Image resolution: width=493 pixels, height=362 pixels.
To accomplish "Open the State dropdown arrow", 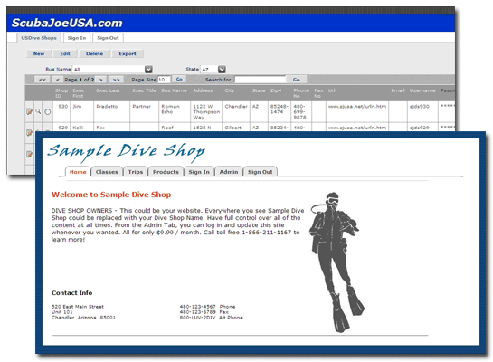I will (x=222, y=69).
